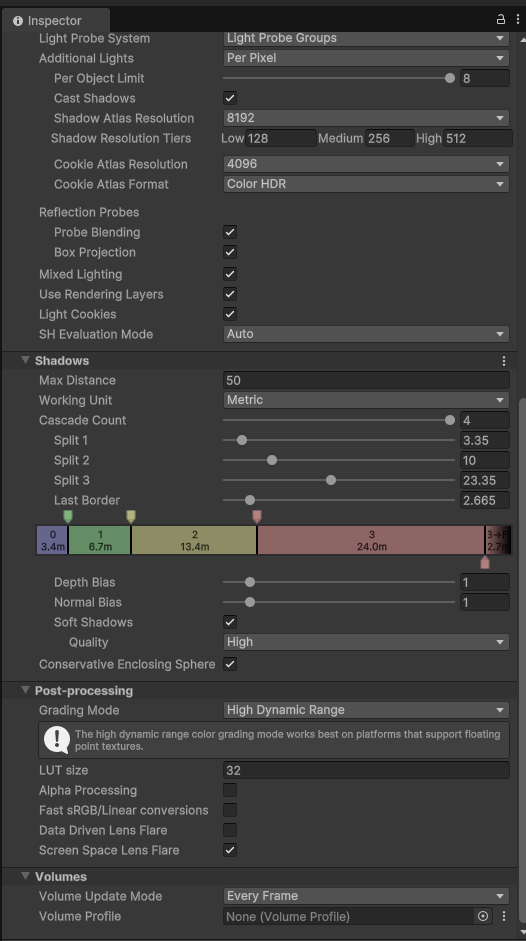Click Split 3 value field

tap(485, 480)
